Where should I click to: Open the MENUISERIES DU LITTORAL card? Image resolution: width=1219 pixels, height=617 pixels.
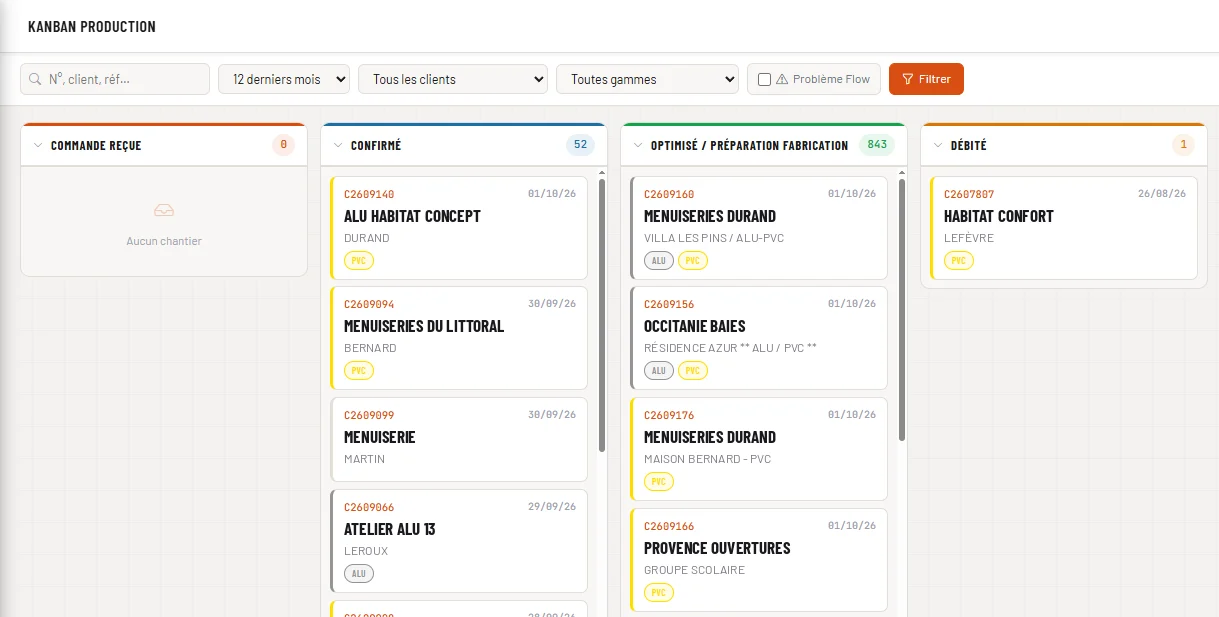[459, 338]
